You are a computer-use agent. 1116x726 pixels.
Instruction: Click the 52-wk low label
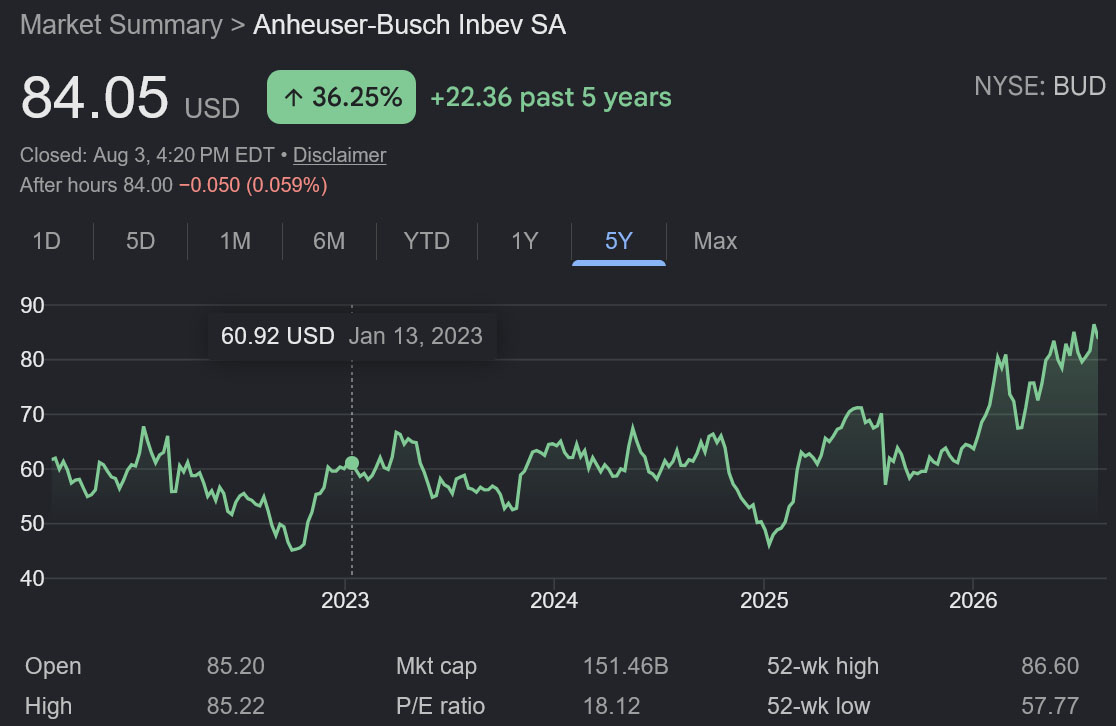[x=818, y=706]
